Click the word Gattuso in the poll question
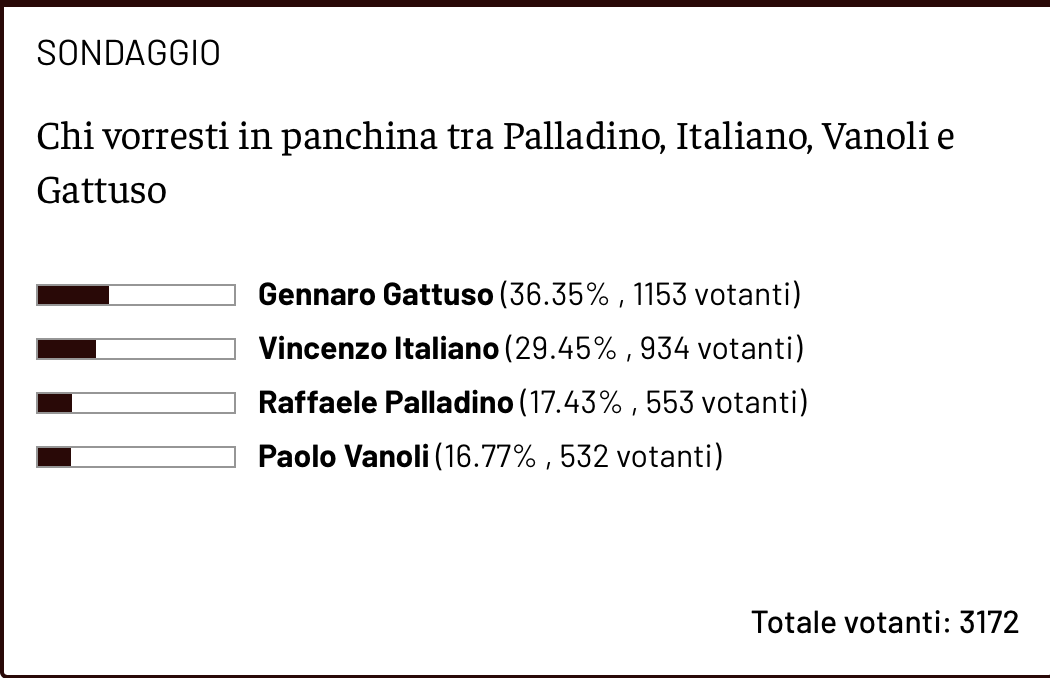Image resolution: width=1050 pixels, height=678 pixels. click(x=101, y=190)
